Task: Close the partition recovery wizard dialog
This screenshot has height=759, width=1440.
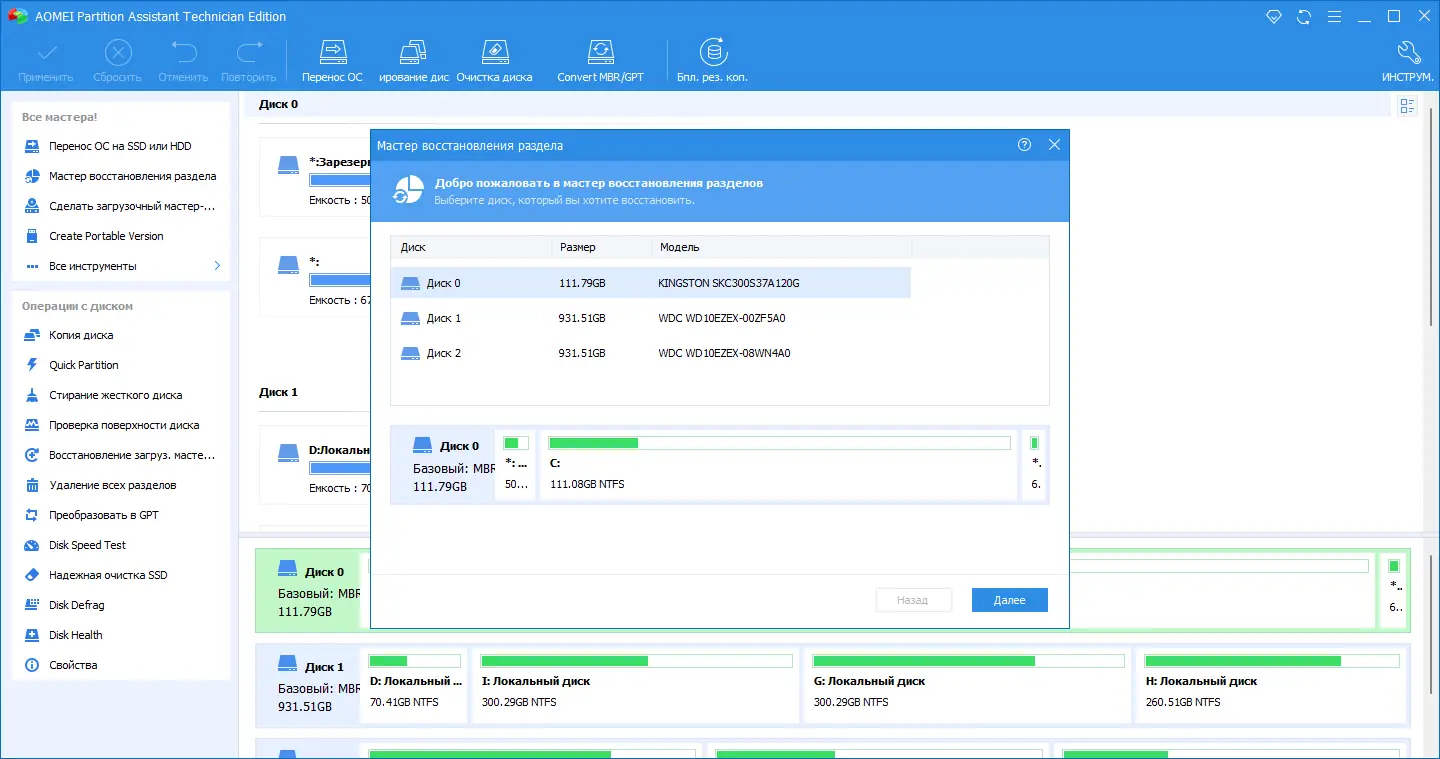Action: tap(1054, 145)
